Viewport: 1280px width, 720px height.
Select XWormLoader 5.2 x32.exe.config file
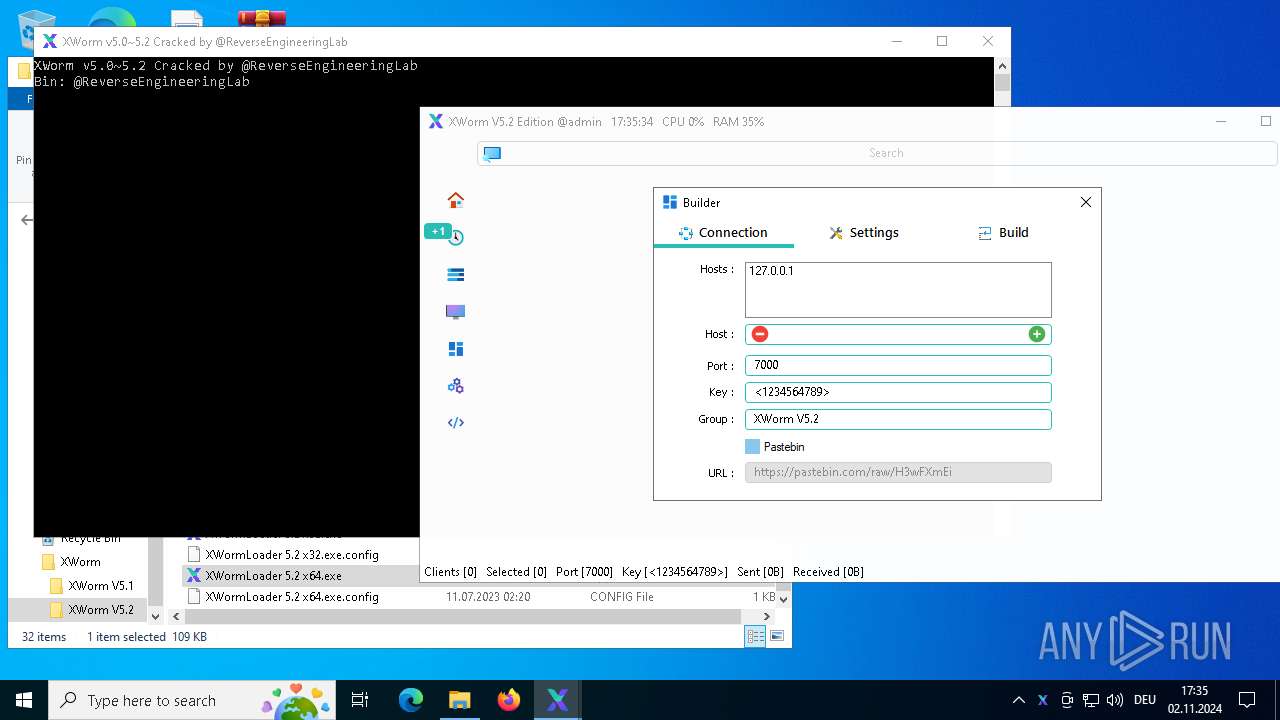click(x=292, y=554)
